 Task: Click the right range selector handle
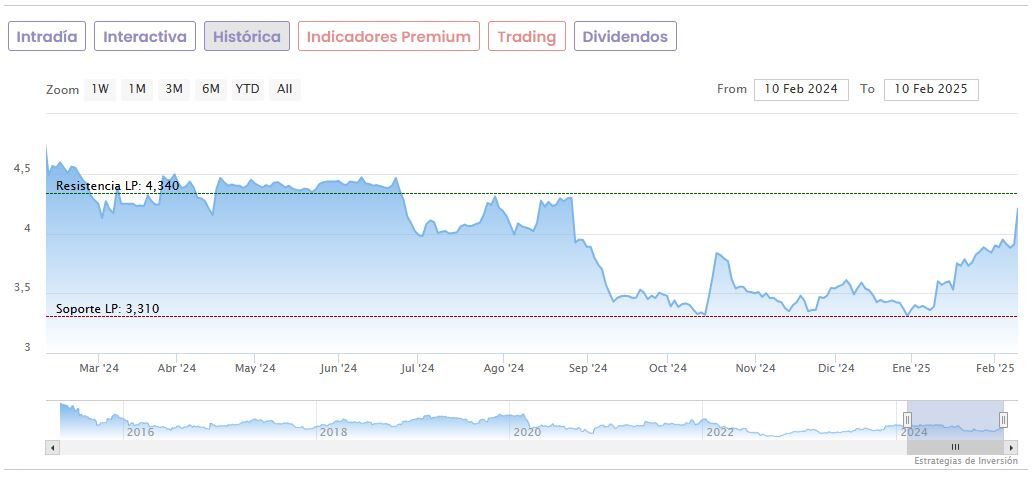(1003, 419)
